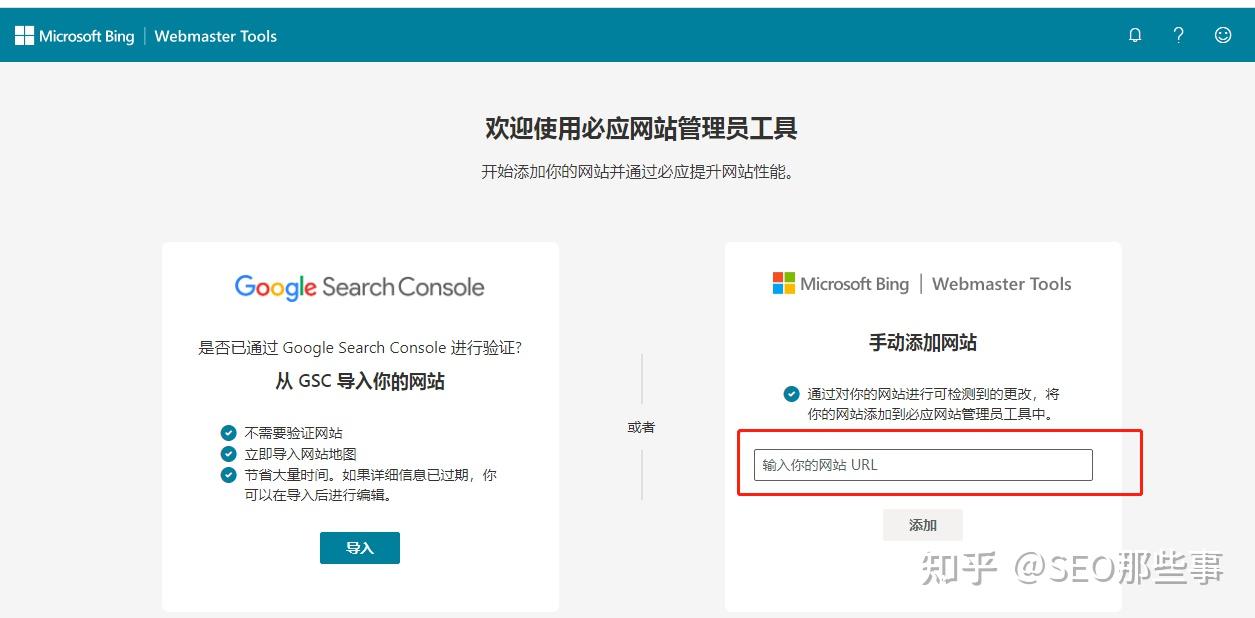Open the notifications bell icon
The width and height of the screenshot is (1255, 618).
coord(1135,35)
